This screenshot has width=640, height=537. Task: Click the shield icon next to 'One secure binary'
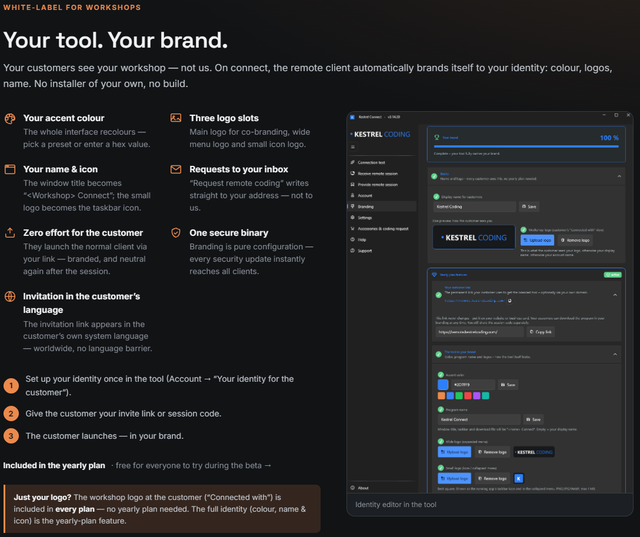coord(176,233)
